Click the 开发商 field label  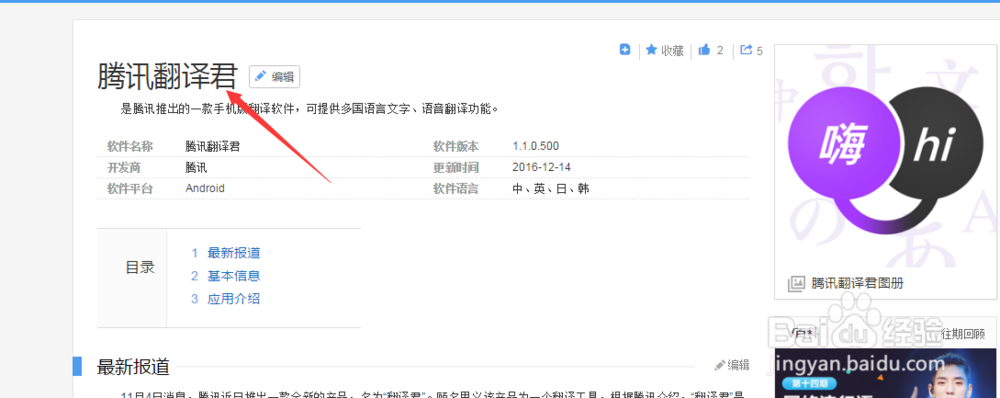124,167
